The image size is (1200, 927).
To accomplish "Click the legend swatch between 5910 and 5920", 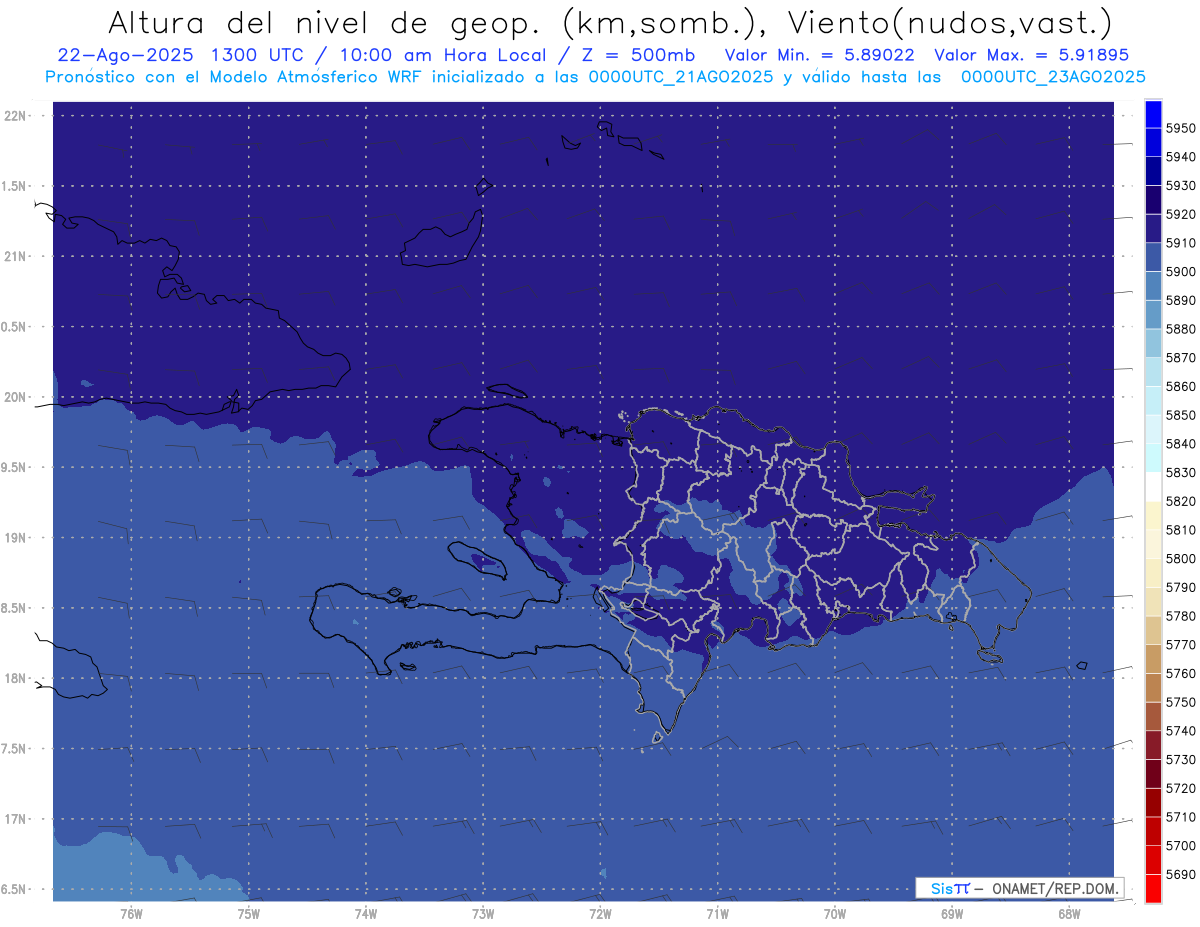I will tap(1153, 229).
